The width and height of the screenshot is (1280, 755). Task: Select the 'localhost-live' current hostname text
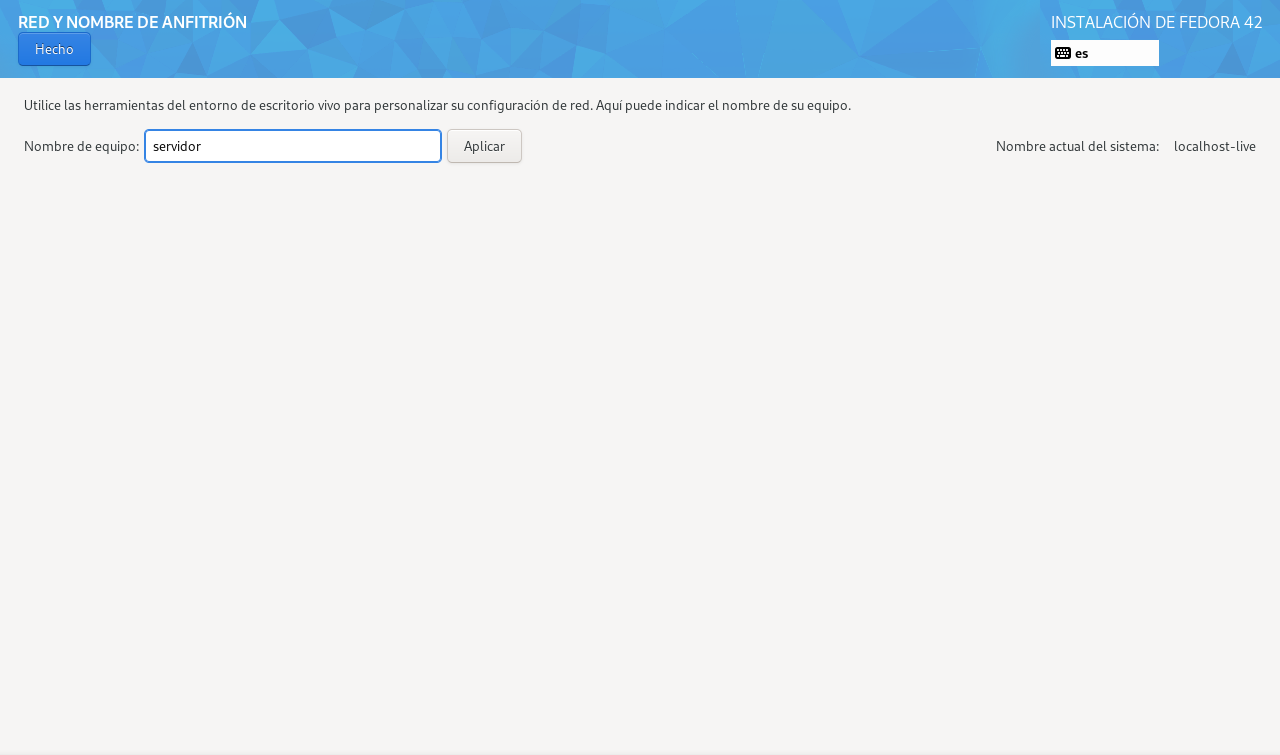click(x=1214, y=146)
